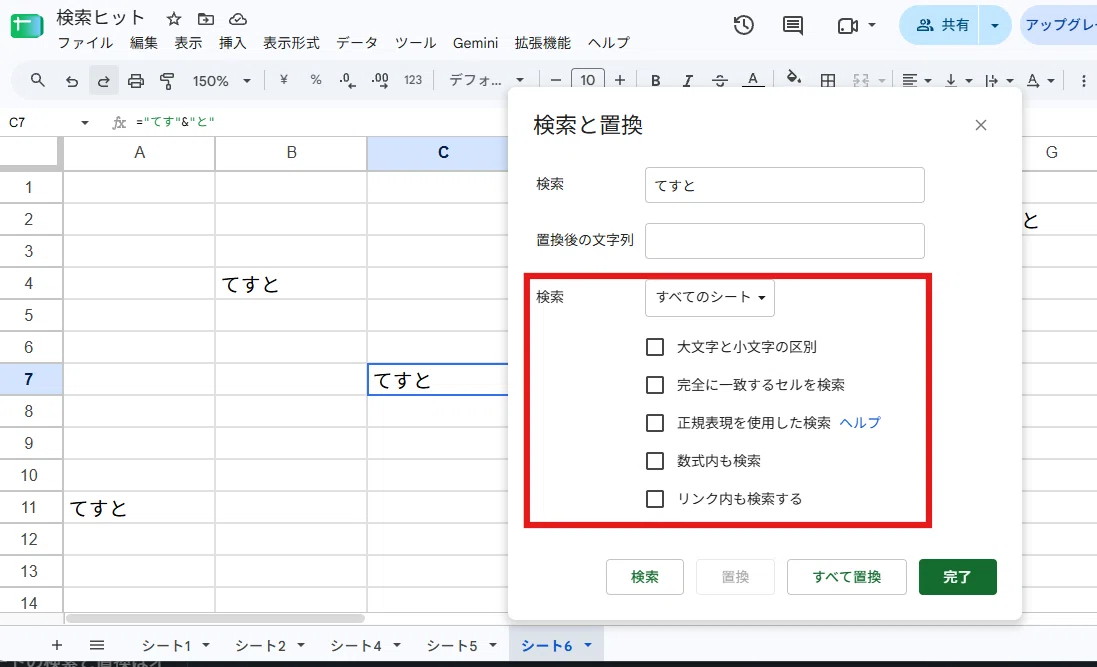
Task: Open the fill color picker
Action: pos(793,78)
